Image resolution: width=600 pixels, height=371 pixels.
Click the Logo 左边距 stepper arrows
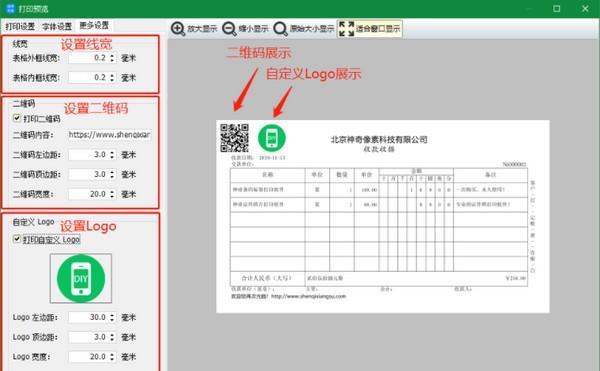pos(112,317)
